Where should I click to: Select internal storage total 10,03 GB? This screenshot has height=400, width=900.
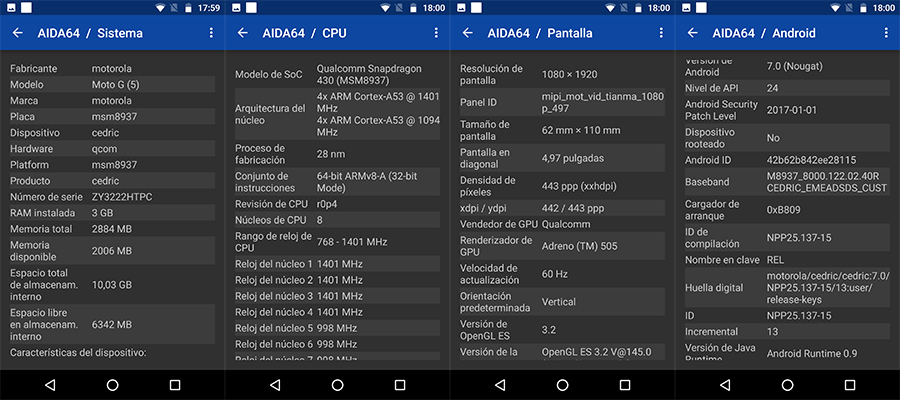pos(111,285)
